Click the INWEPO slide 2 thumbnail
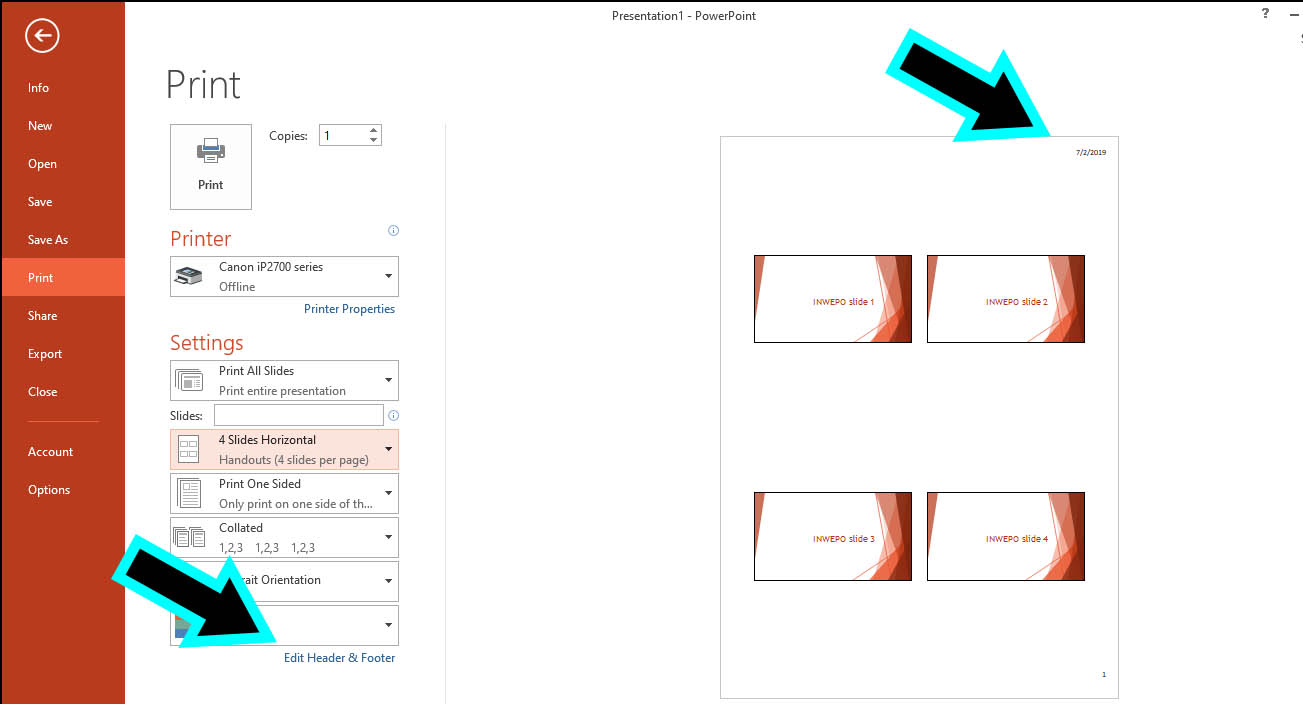Image resolution: width=1303 pixels, height=704 pixels. tap(1006, 299)
